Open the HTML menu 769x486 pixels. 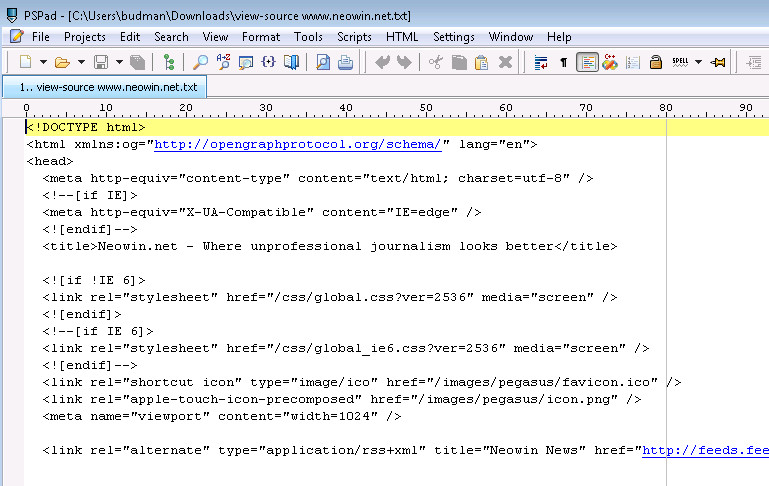[402, 37]
